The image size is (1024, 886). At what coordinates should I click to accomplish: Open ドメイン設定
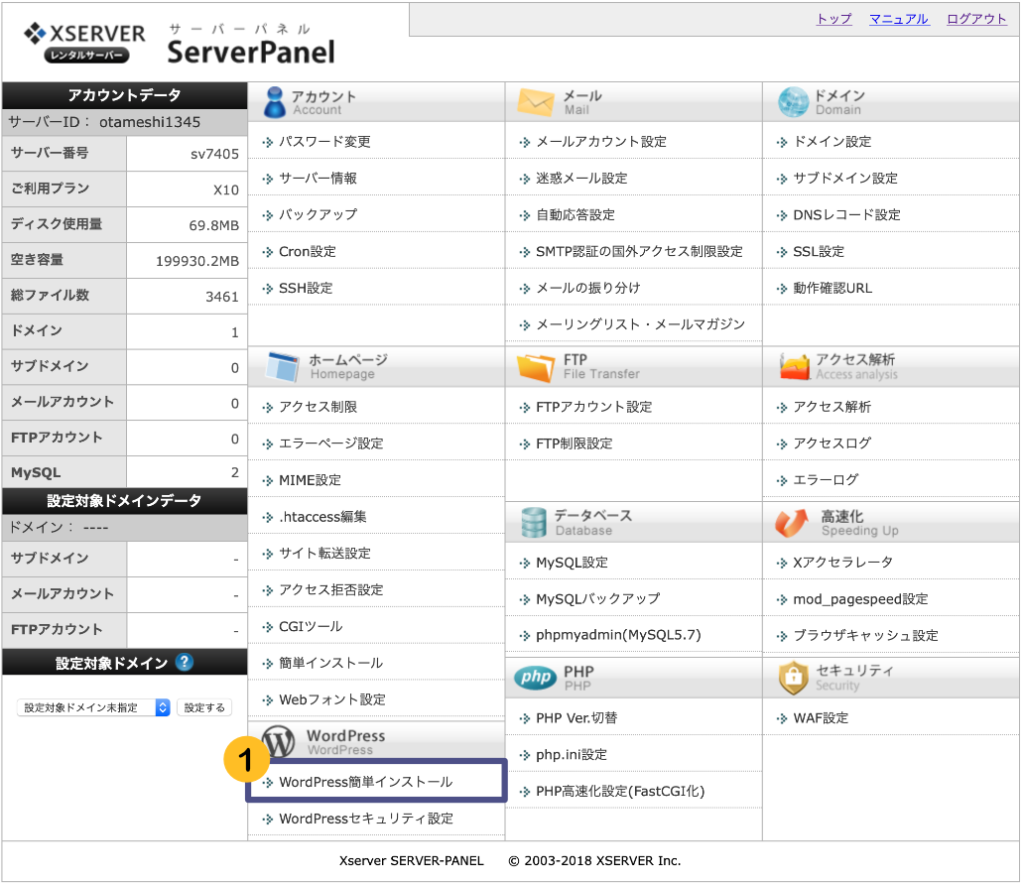(x=832, y=142)
